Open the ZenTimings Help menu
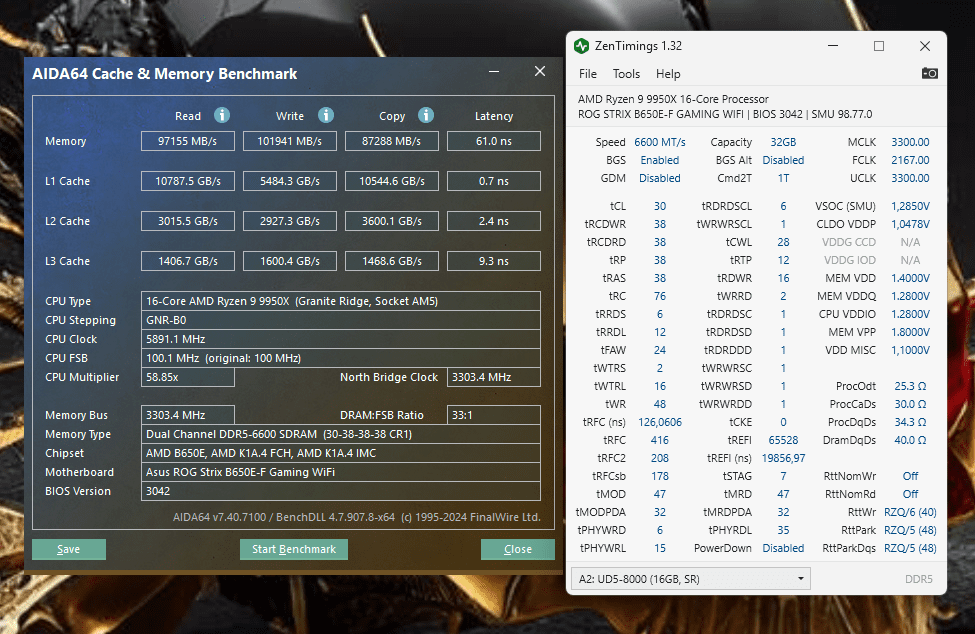The height and width of the screenshot is (634, 975). [668, 74]
